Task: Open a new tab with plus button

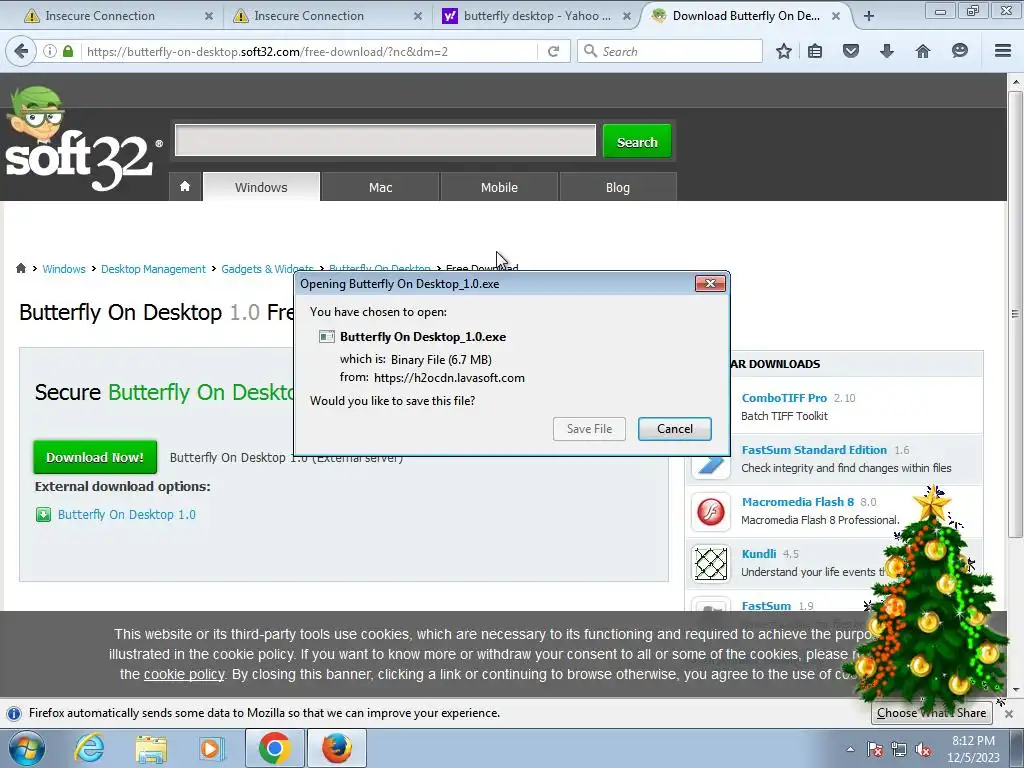Action: click(869, 16)
